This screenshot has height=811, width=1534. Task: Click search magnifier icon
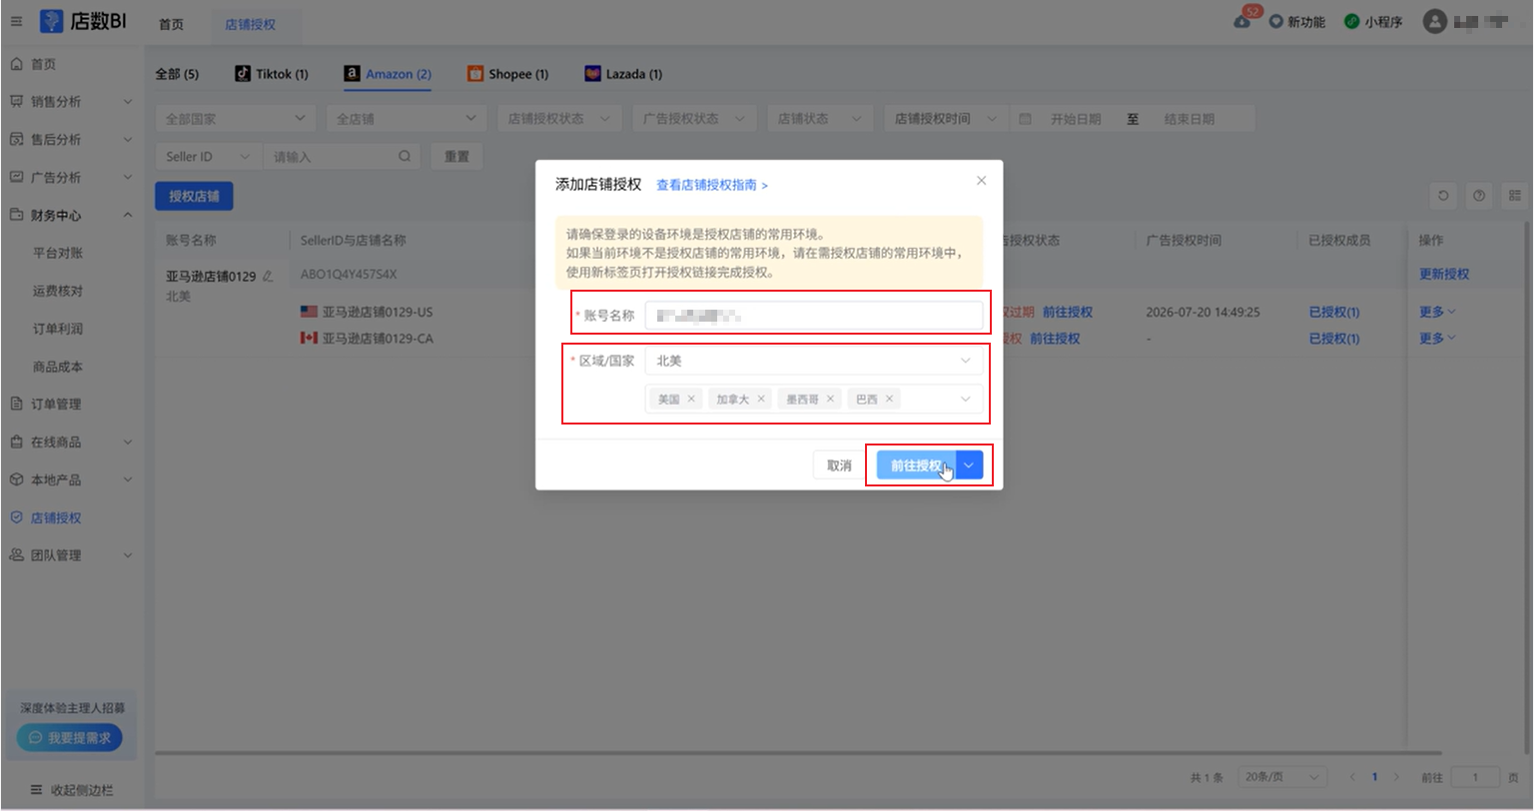tap(405, 157)
